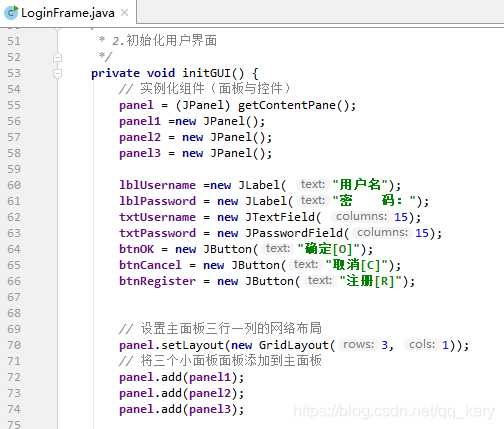
Task: Place cursor on 'initGUI' method name
Action: pos(207,73)
